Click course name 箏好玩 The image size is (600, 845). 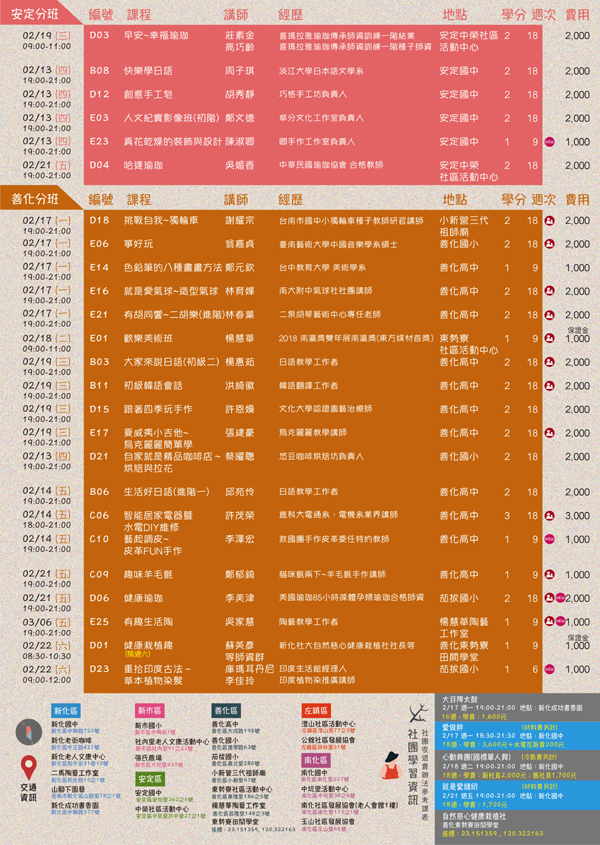[138, 244]
